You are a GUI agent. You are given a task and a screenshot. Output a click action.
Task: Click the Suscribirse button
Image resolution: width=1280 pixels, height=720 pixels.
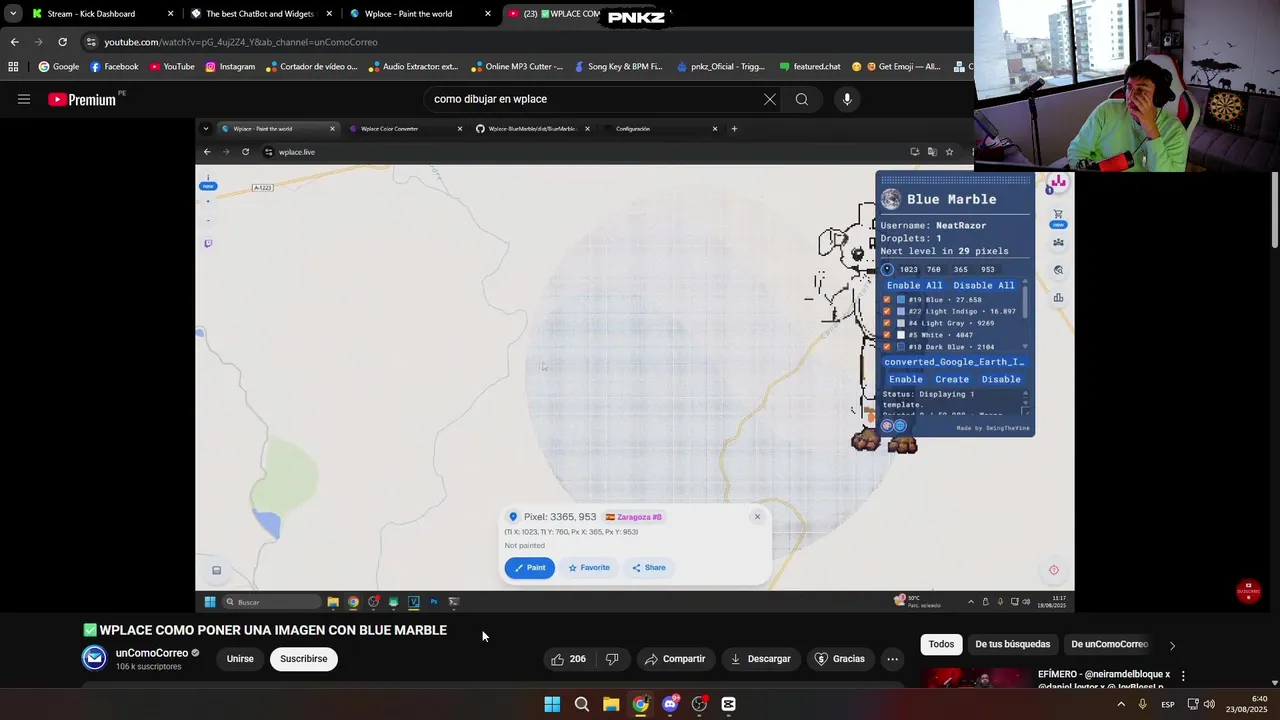[304, 659]
